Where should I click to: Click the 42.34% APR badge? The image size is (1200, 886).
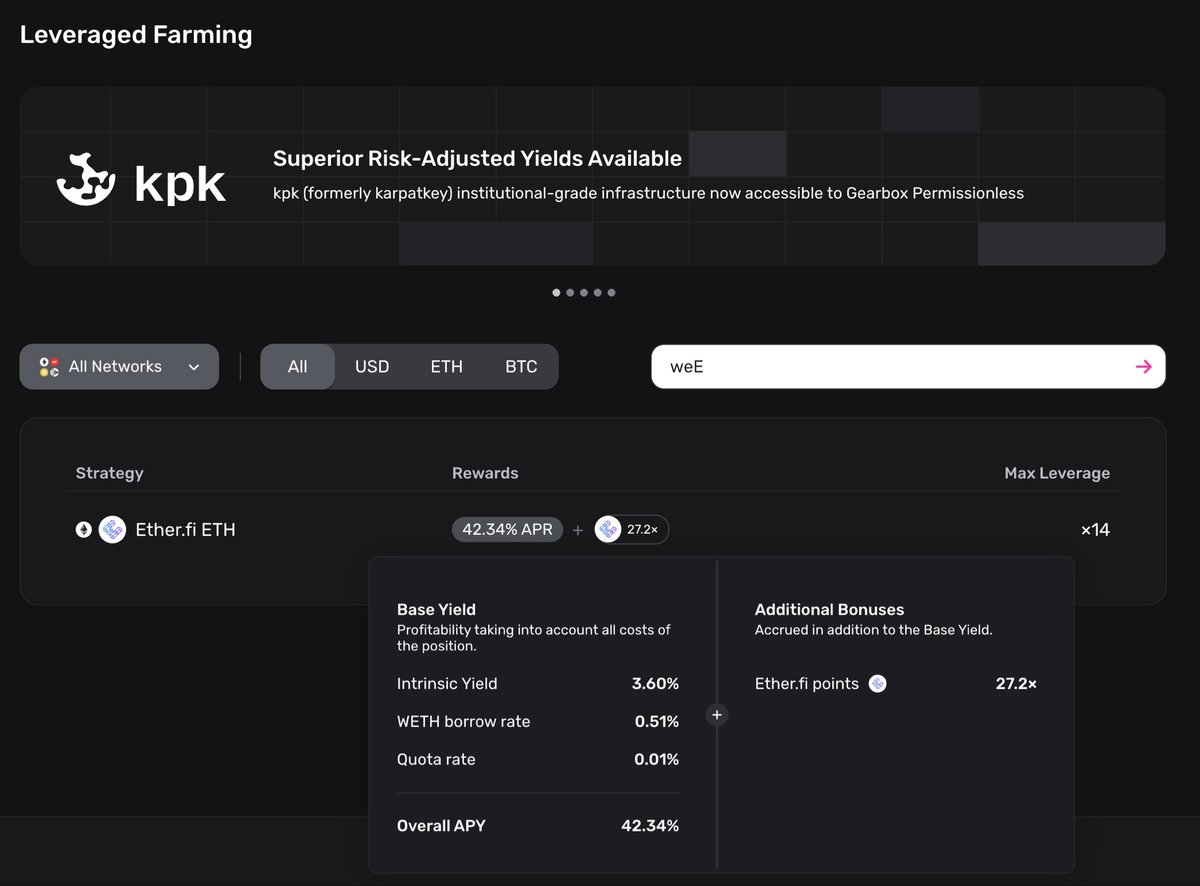tap(507, 530)
